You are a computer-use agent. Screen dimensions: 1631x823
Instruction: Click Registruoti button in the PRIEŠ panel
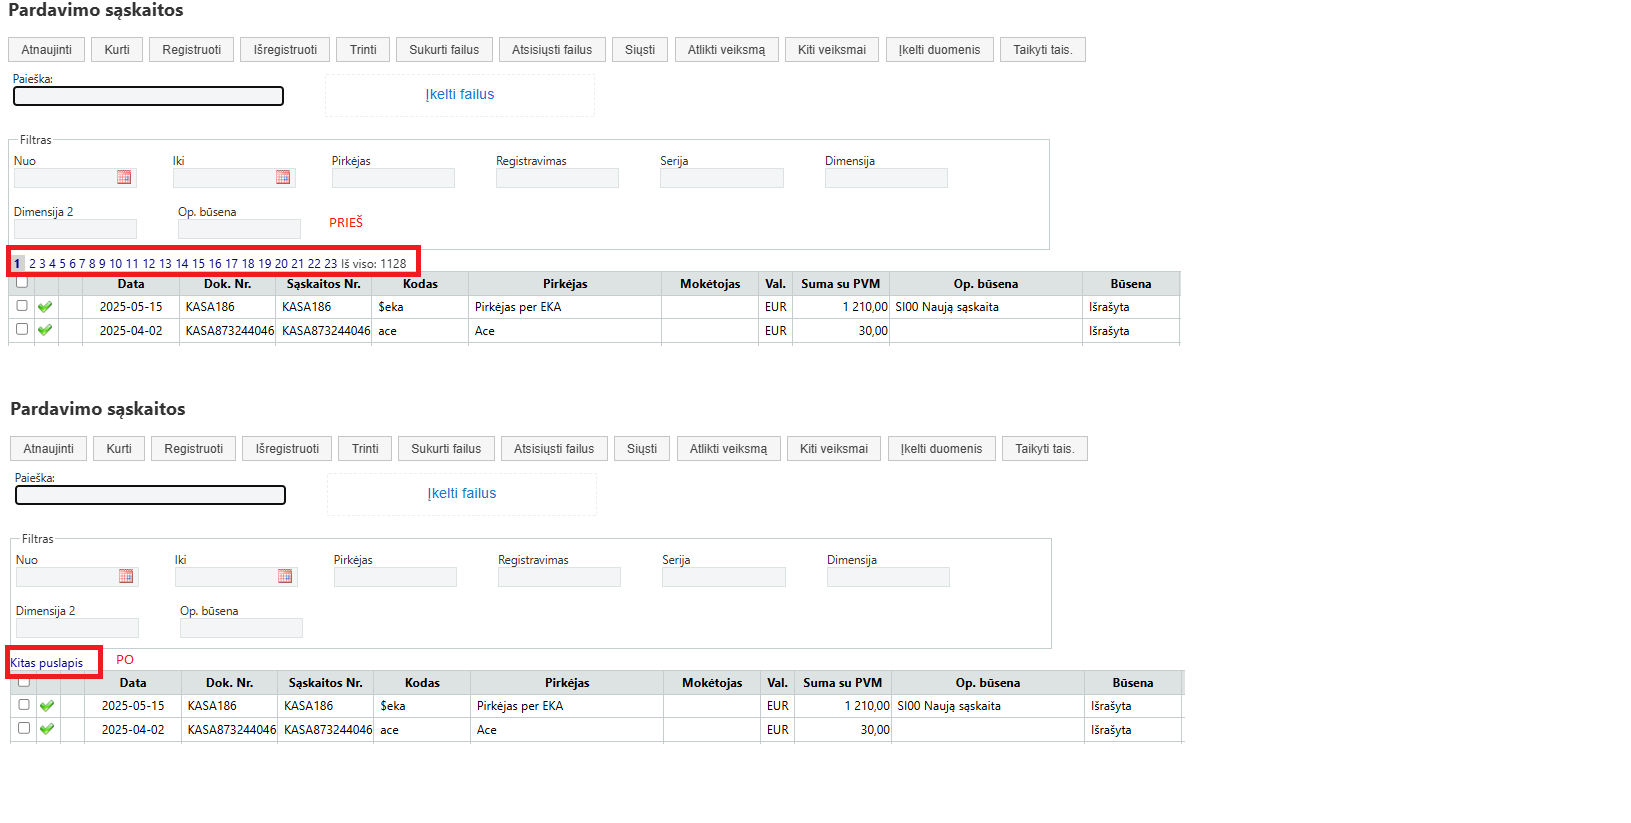192,50
